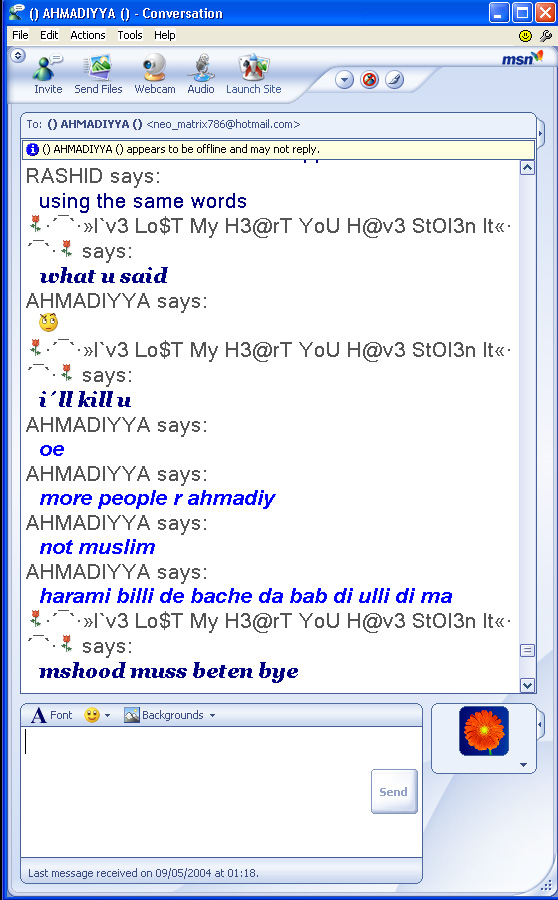This screenshot has width=558, height=900.
Task: Toggle the toolbar collapse arrow button
Action: pyautogui.click(x=18, y=56)
